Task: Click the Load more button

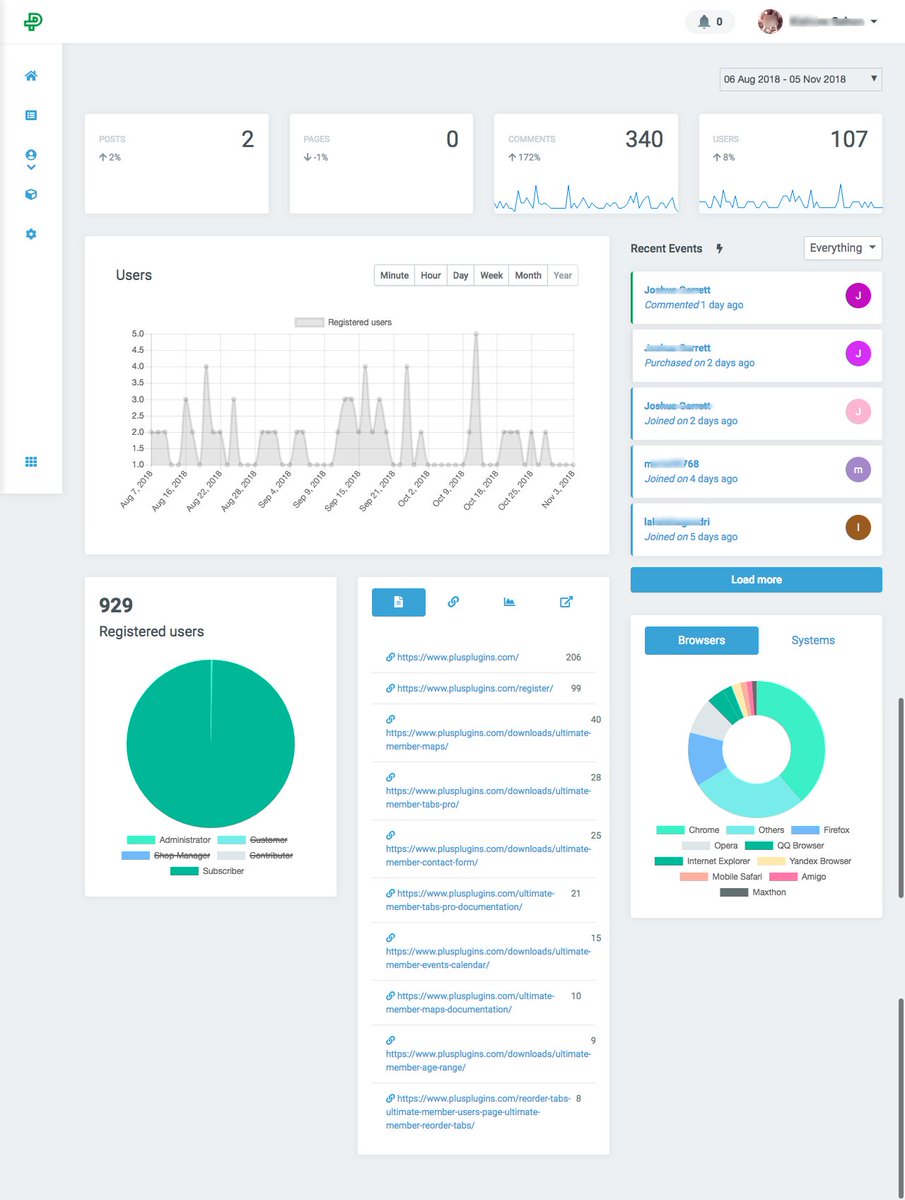Action: [x=755, y=579]
